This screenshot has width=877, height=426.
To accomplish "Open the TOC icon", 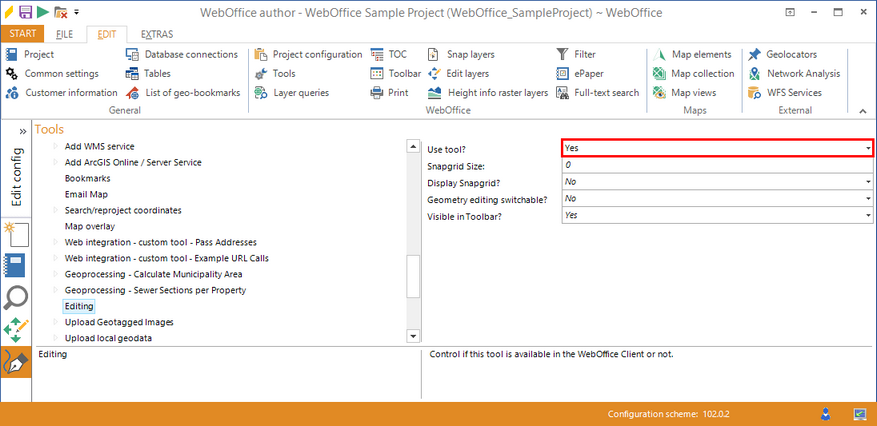I will (x=377, y=54).
